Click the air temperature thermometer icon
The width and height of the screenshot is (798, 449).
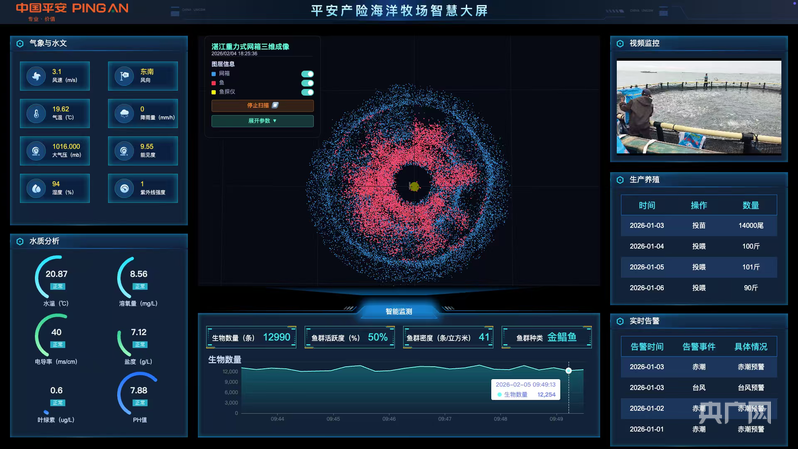pyautogui.click(x=36, y=114)
